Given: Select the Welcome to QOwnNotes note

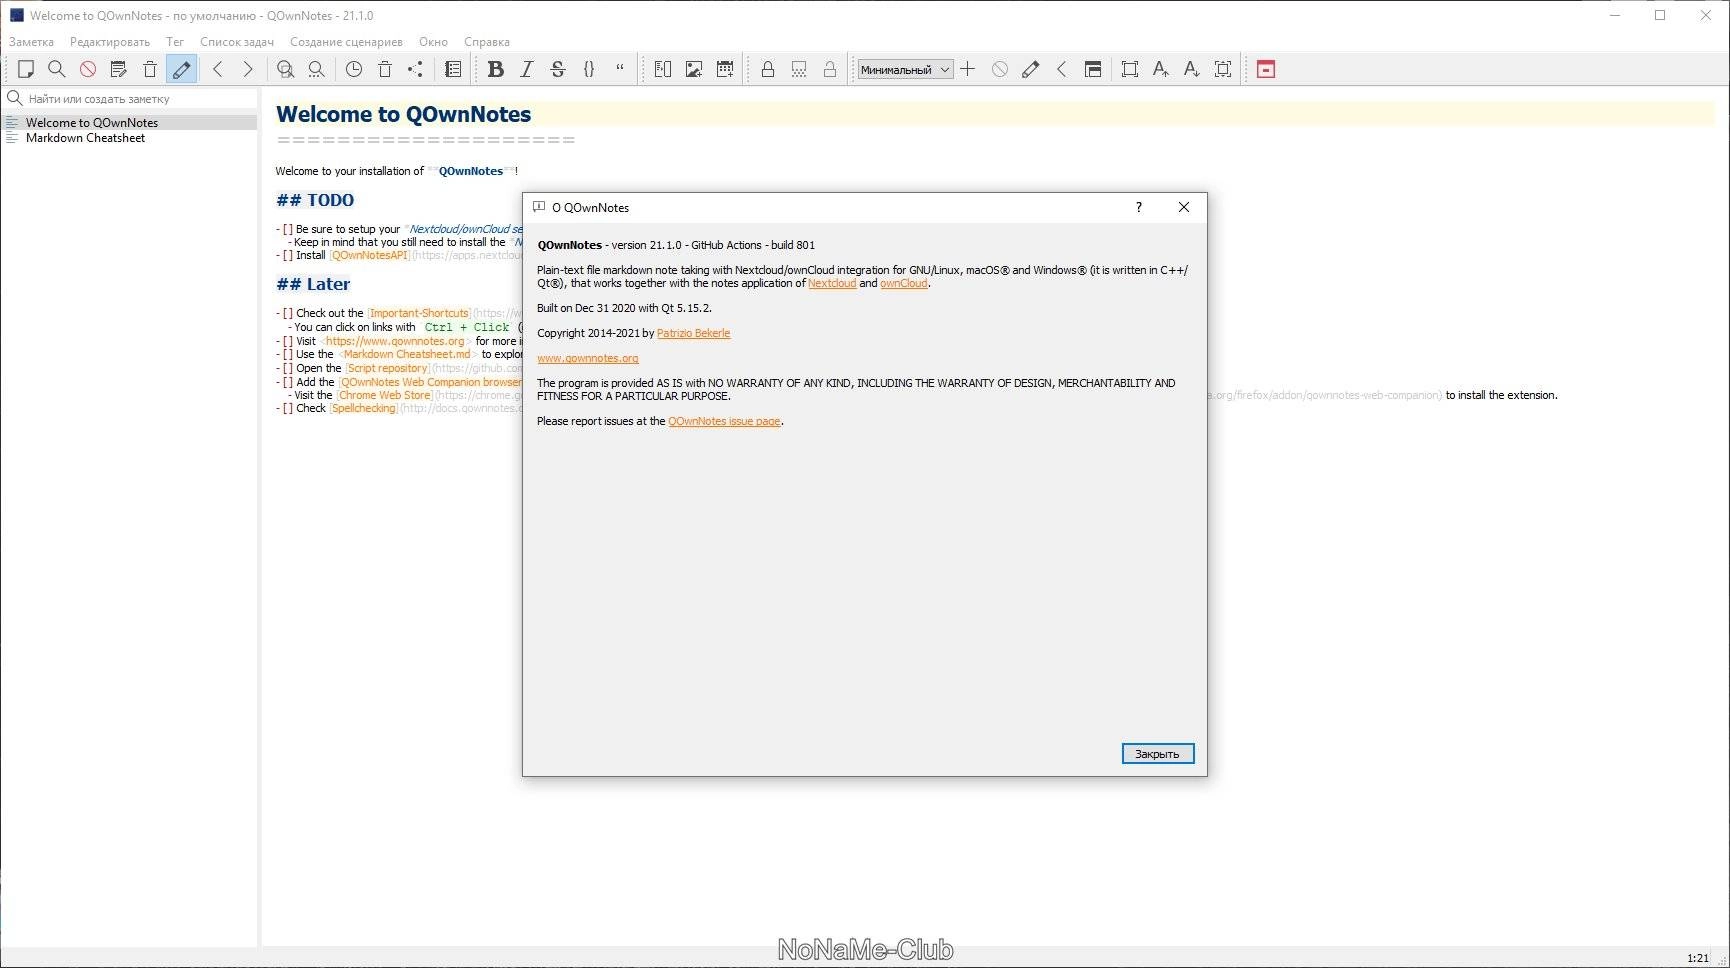Looking at the screenshot, I should pos(130,122).
